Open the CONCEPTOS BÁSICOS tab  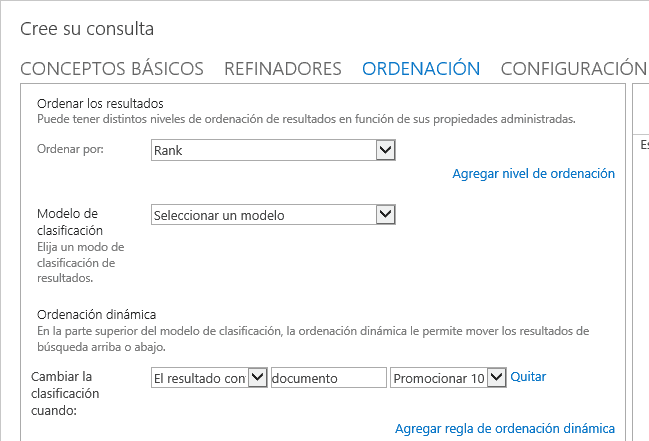coord(112,69)
